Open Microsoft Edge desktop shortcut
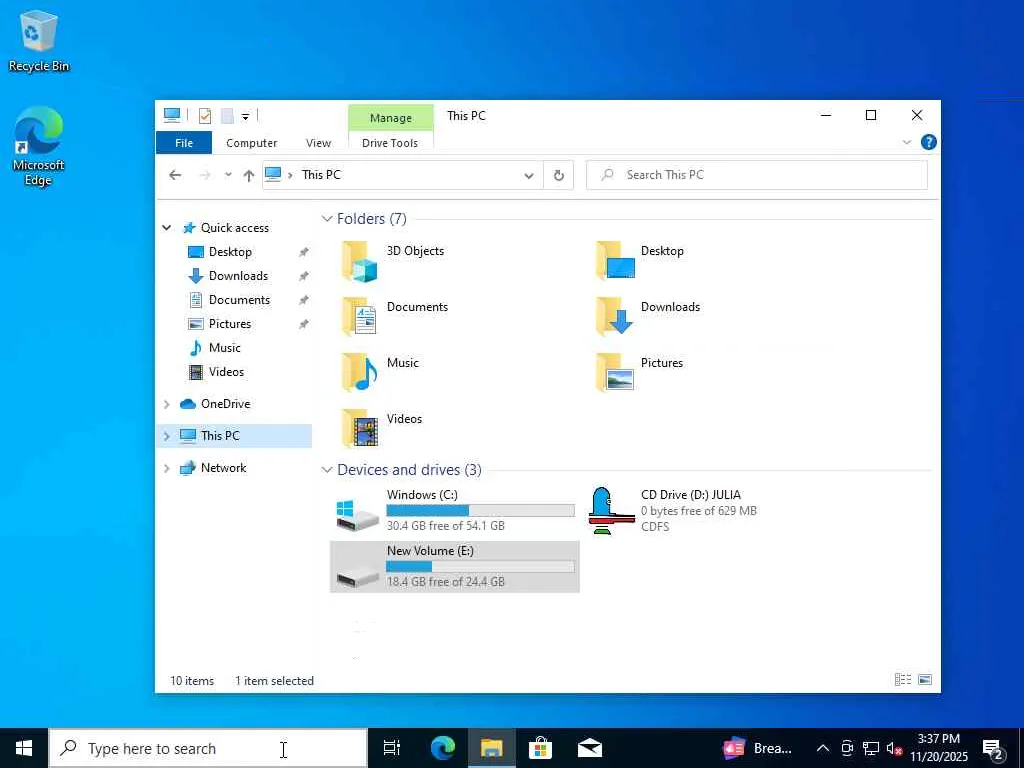This screenshot has width=1024, height=768. tap(39, 146)
